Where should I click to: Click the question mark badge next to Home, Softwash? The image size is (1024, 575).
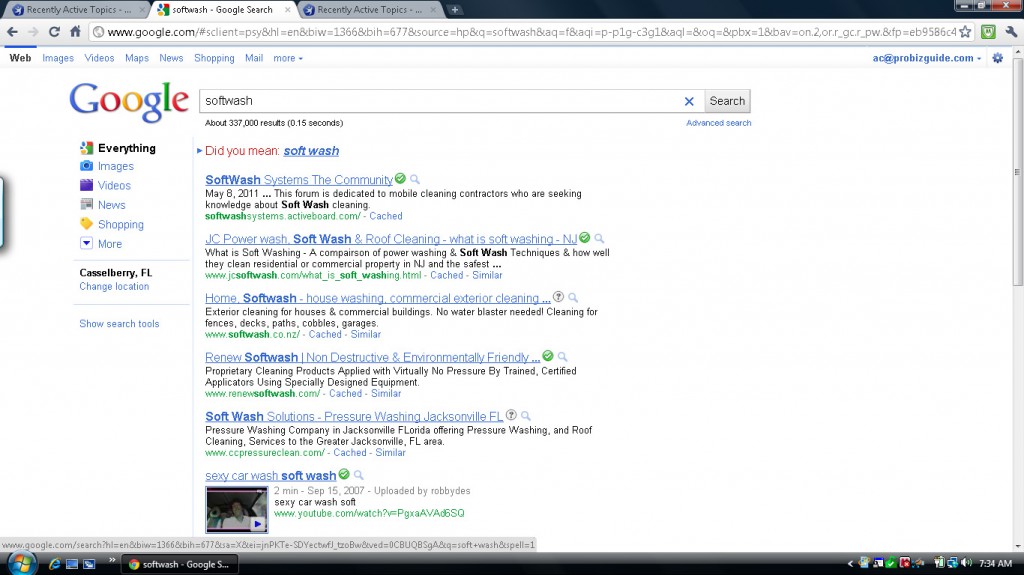click(x=558, y=297)
